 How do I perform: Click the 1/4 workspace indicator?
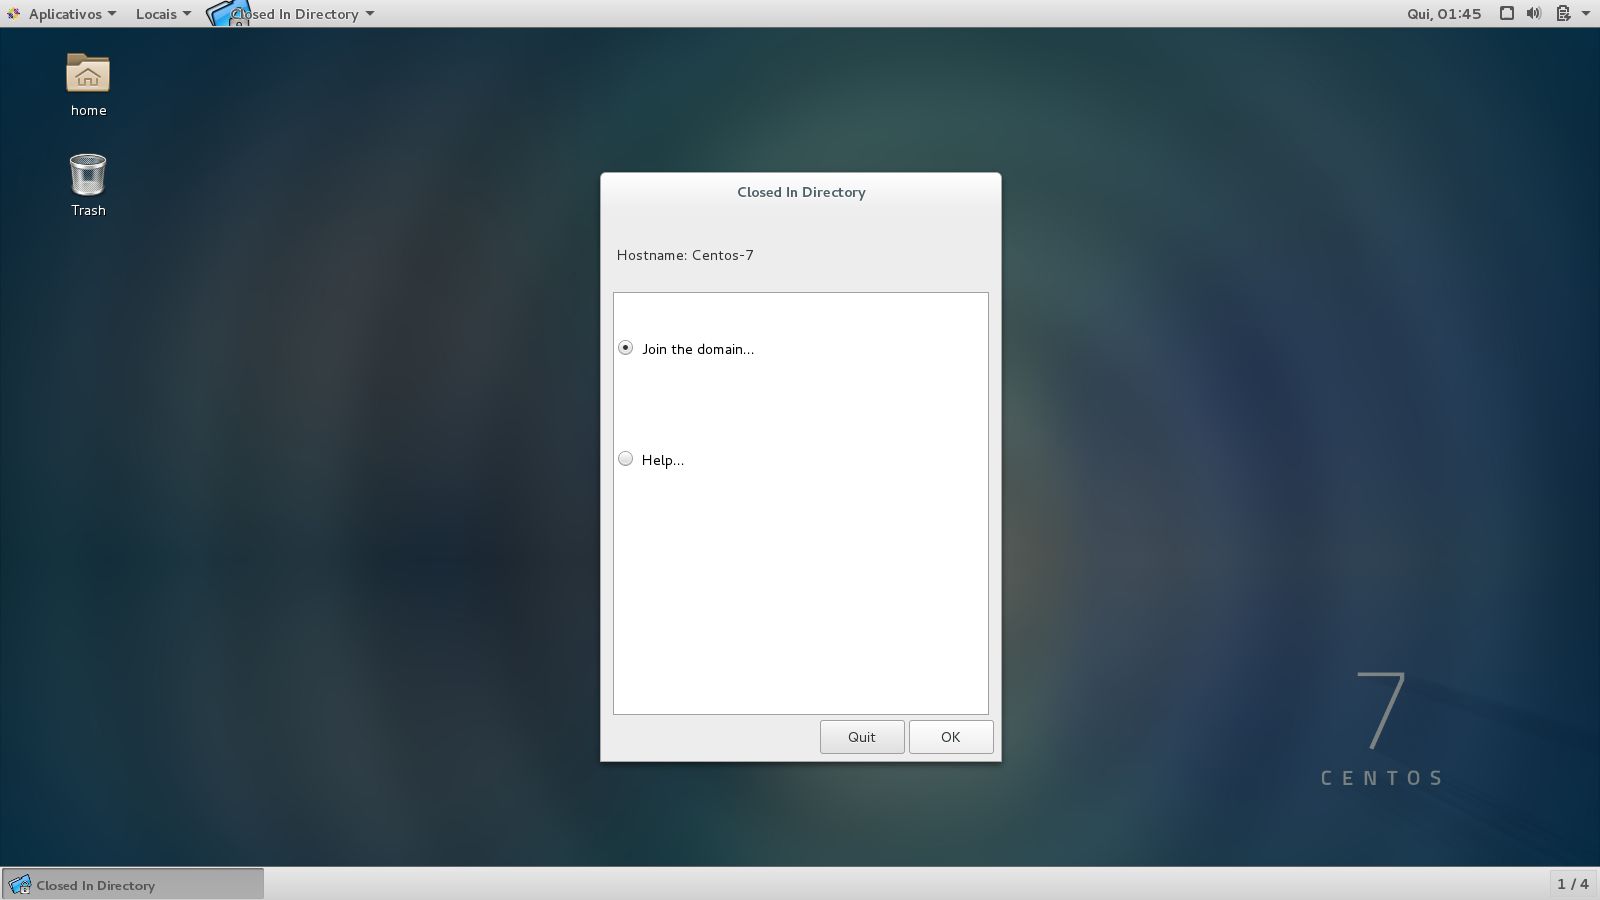point(1572,884)
